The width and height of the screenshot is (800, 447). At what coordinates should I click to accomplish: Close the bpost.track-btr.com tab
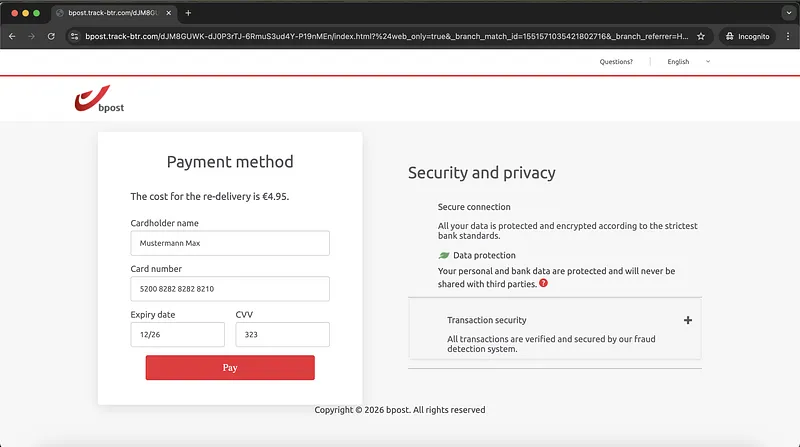pyautogui.click(x=169, y=13)
